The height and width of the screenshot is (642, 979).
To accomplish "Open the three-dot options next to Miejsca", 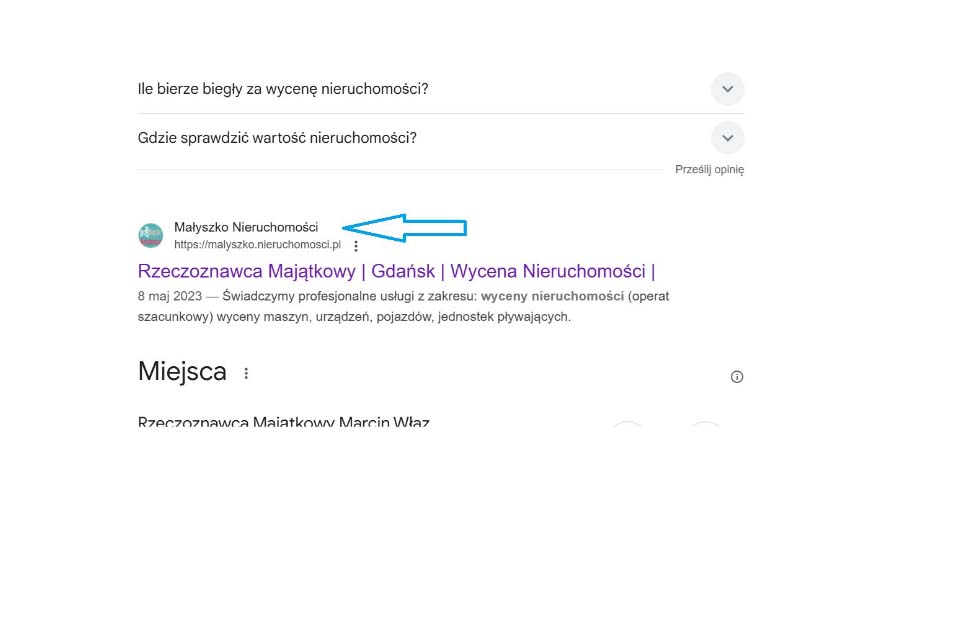I will (x=246, y=373).
